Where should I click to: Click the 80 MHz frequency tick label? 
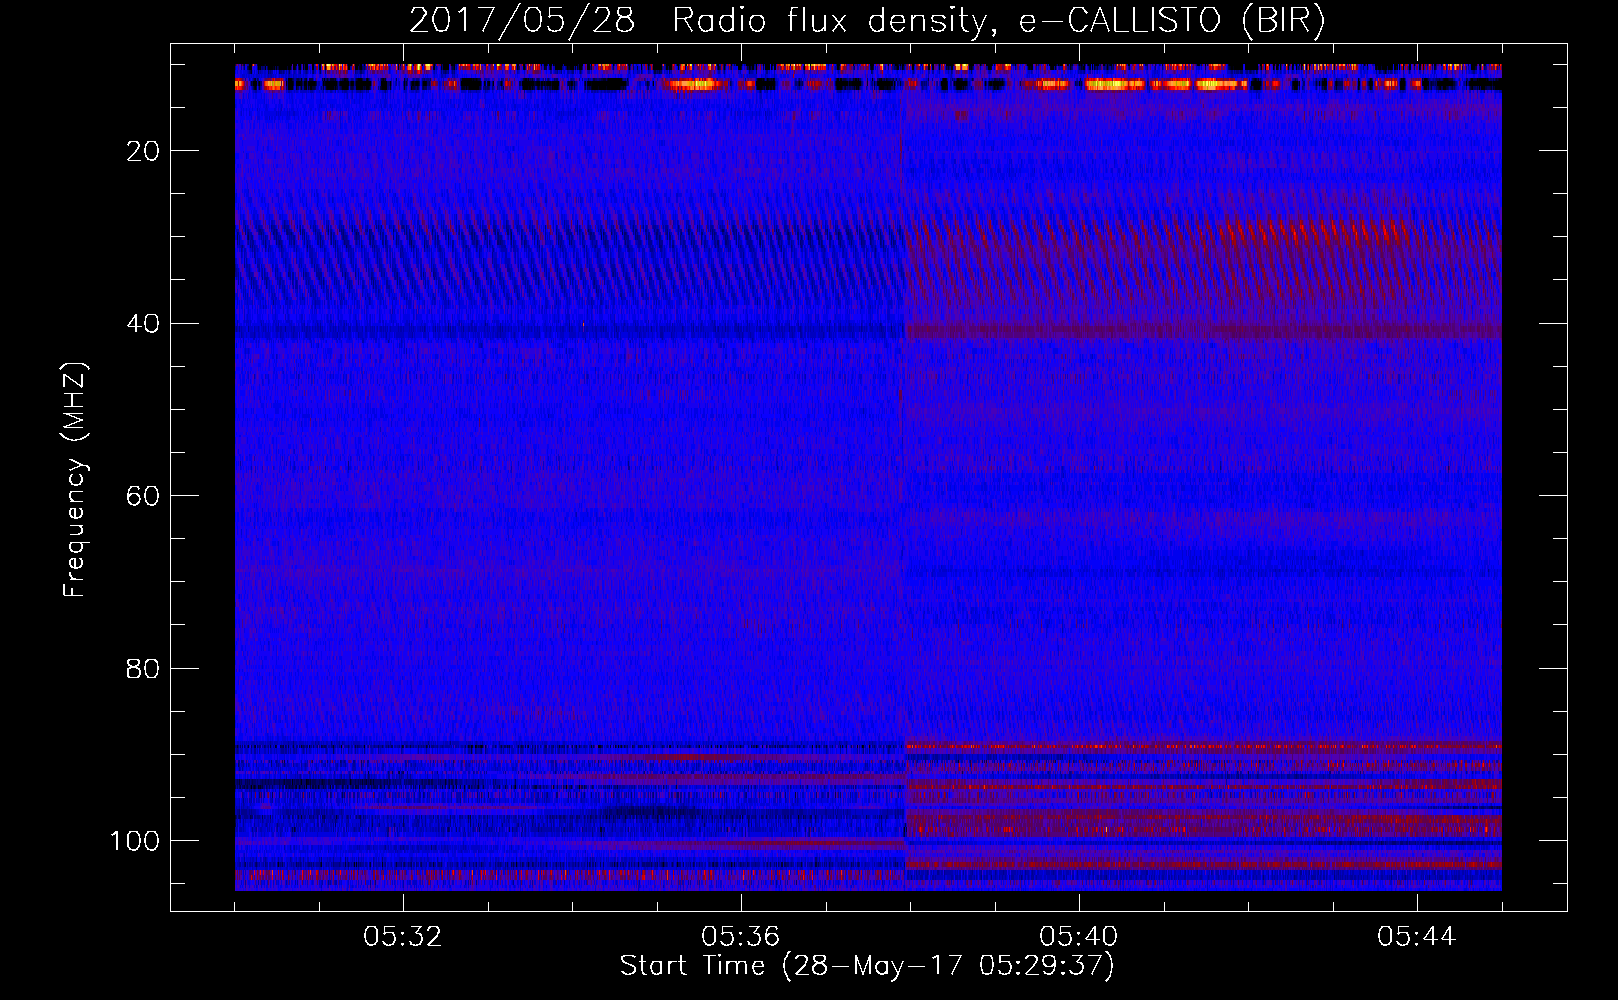(144, 668)
